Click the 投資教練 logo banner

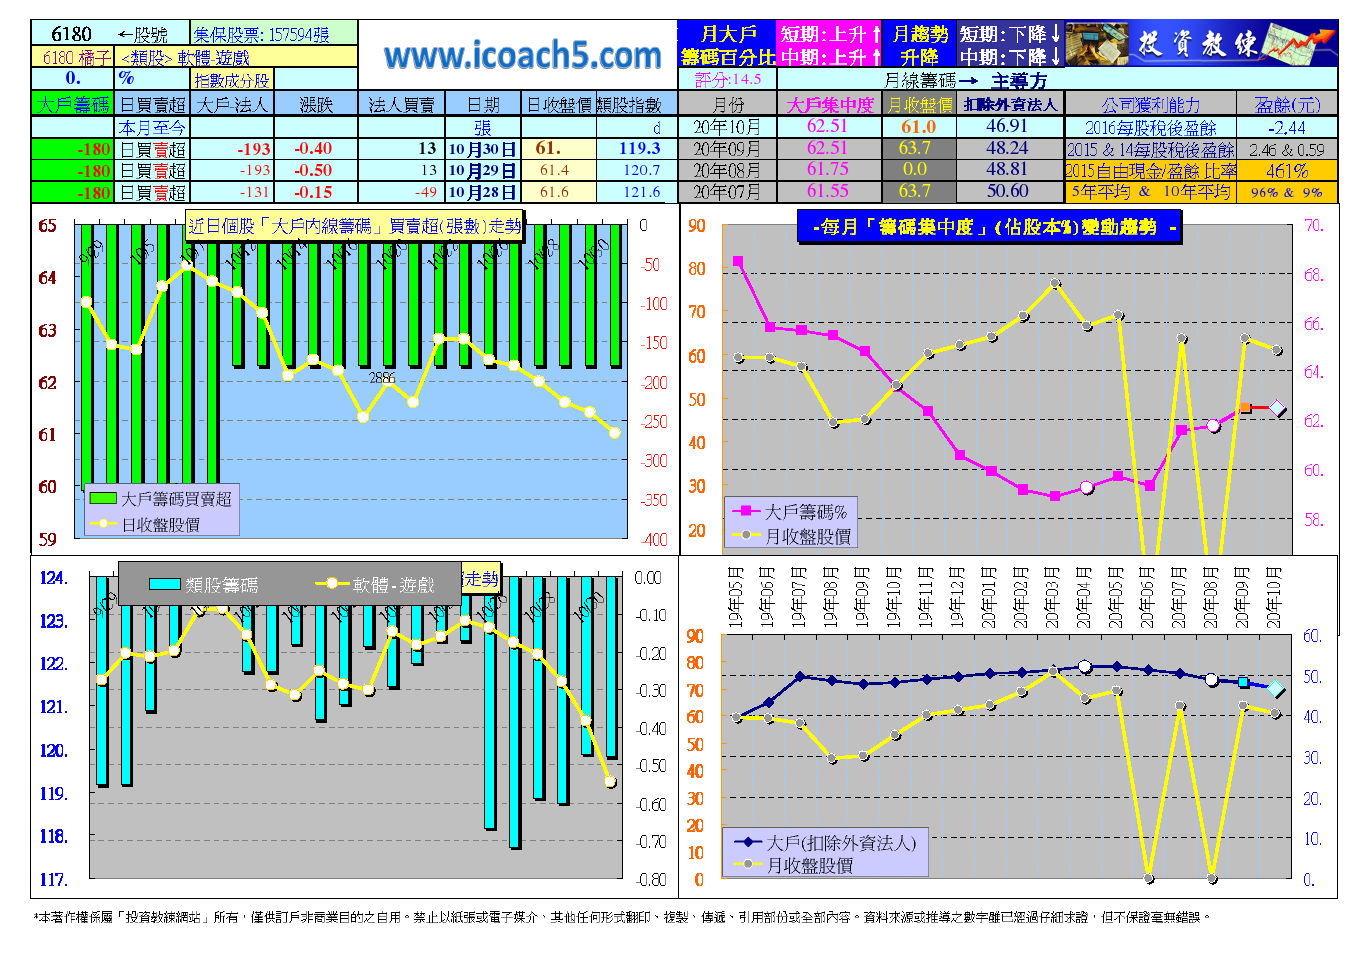click(x=1200, y=44)
